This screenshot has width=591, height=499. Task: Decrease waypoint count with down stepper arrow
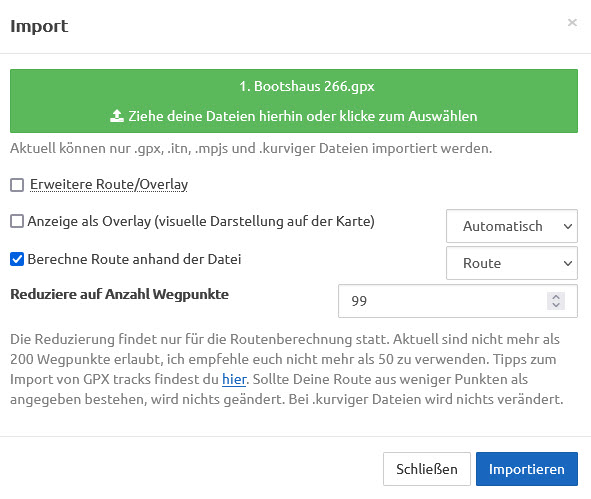click(556, 305)
